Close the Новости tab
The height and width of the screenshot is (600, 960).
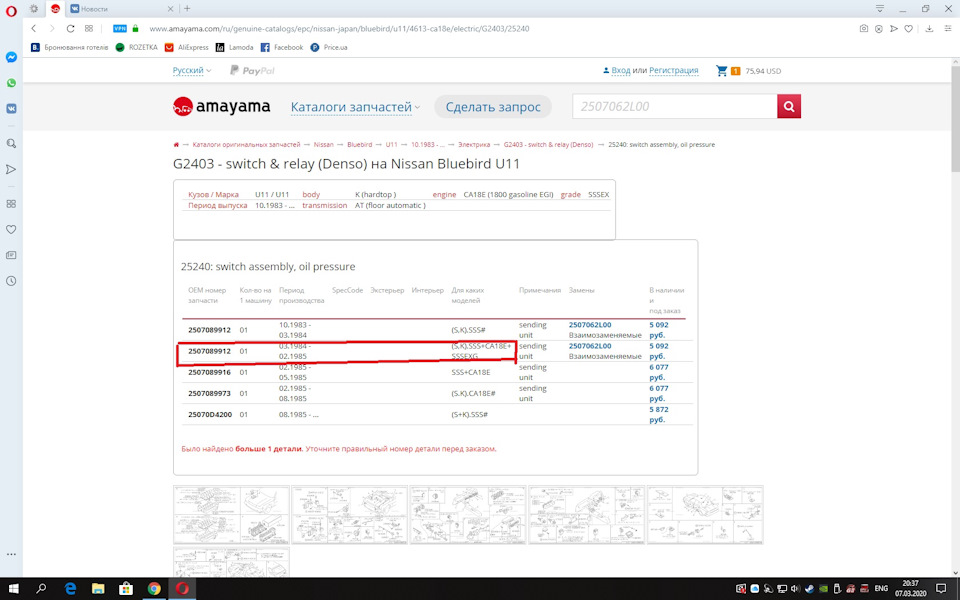pos(171,9)
